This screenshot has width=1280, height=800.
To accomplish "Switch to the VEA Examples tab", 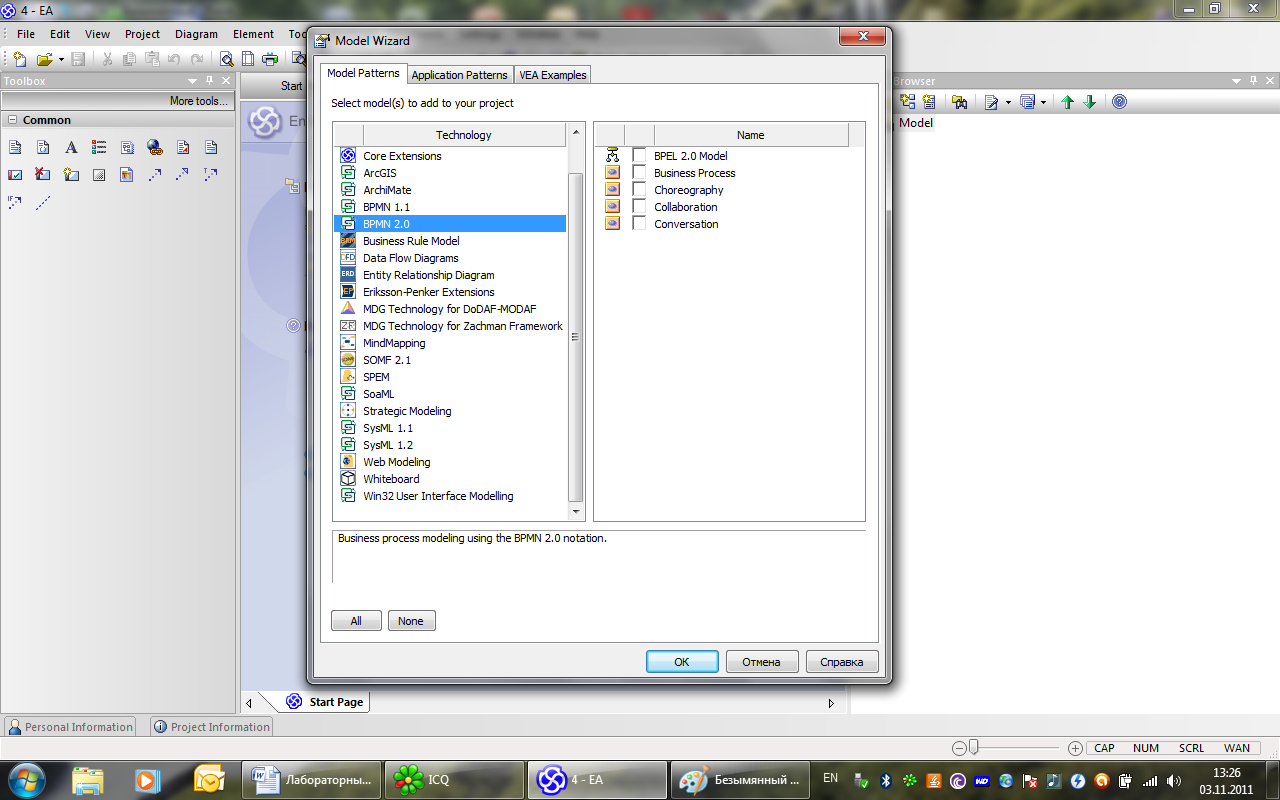I will pos(553,75).
